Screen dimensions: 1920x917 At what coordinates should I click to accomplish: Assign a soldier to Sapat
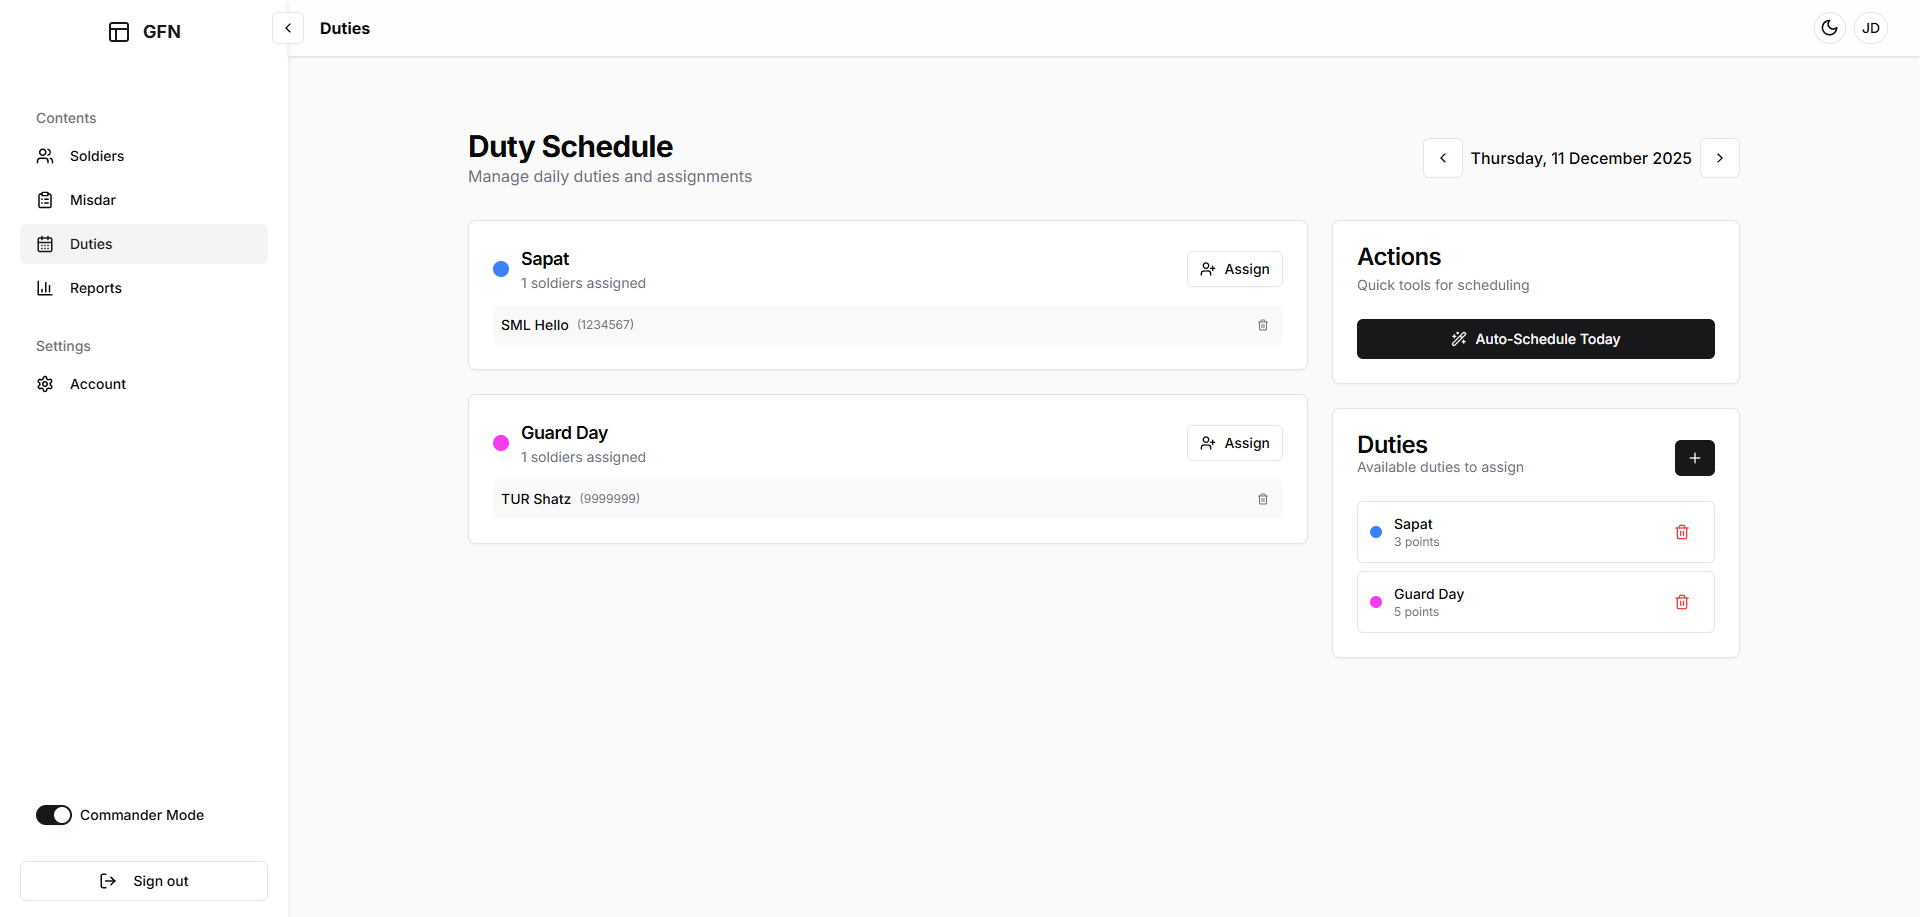(x=1235, y=269)
